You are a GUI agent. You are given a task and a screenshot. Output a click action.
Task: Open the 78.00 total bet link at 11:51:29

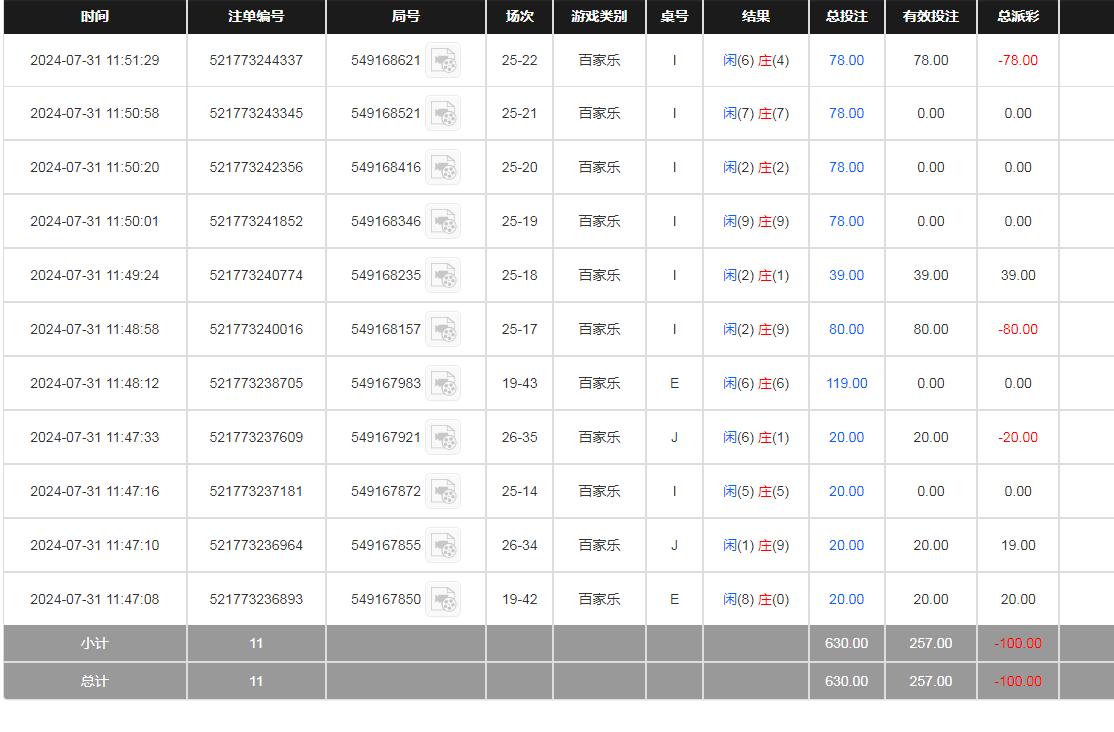[x=846, y=60]
